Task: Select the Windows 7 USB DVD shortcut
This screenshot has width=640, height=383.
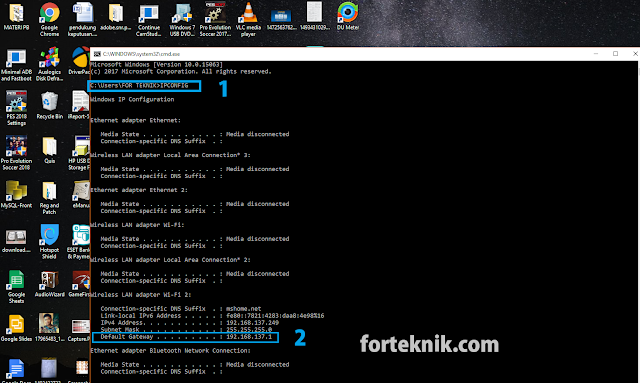Action: (182, 20)
